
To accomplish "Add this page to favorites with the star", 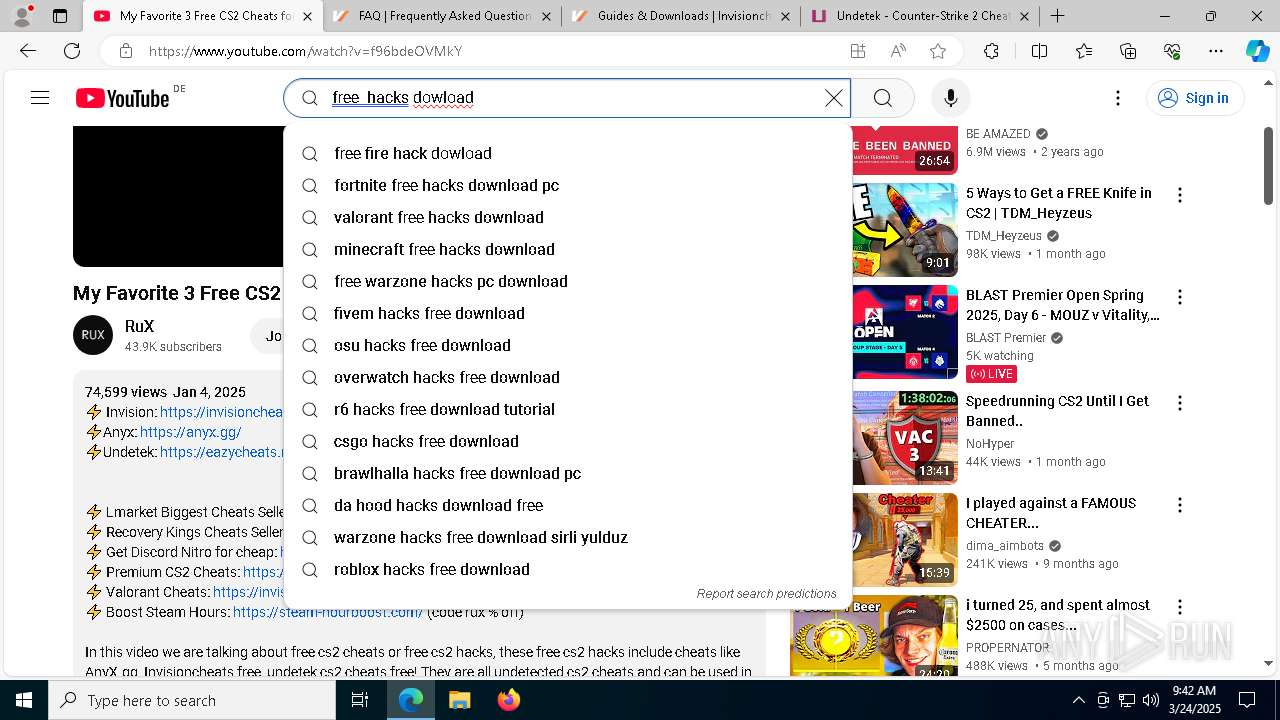I will tap(938, 51).
